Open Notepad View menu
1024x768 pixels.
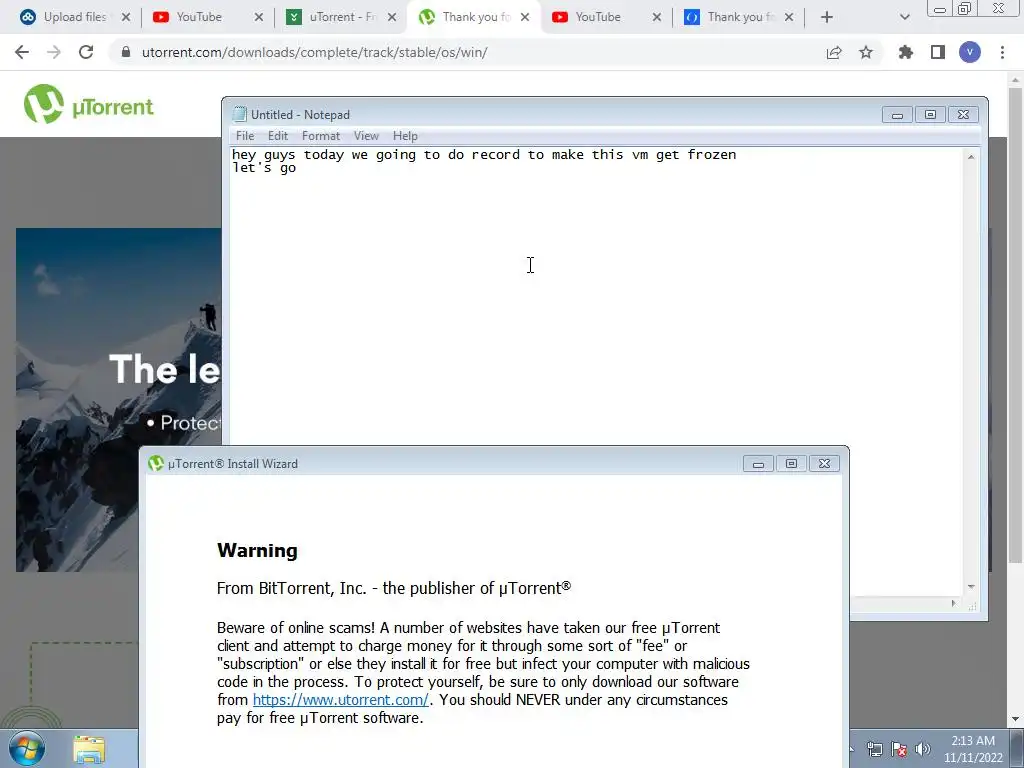366,136
